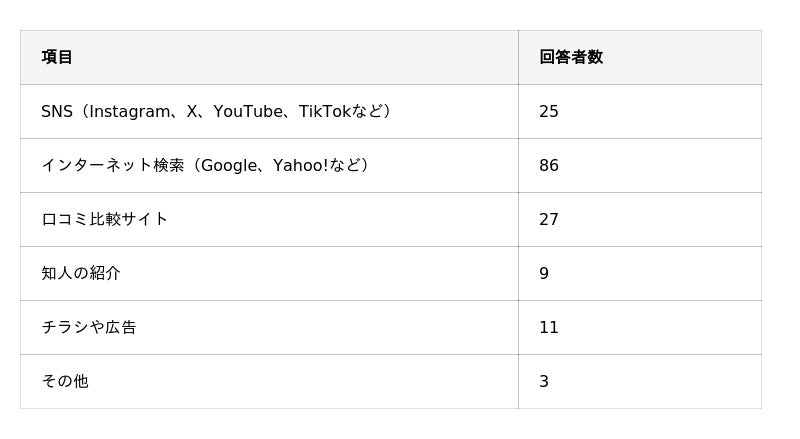
Task: Select the SNS row label cell
Action: [215, 111]
